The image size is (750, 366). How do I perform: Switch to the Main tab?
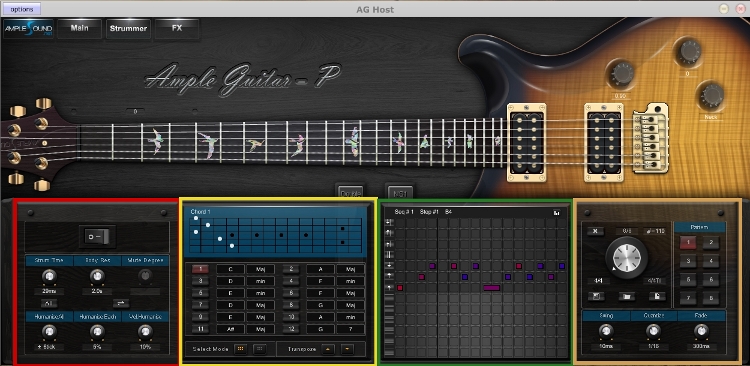tap(79, 29)
